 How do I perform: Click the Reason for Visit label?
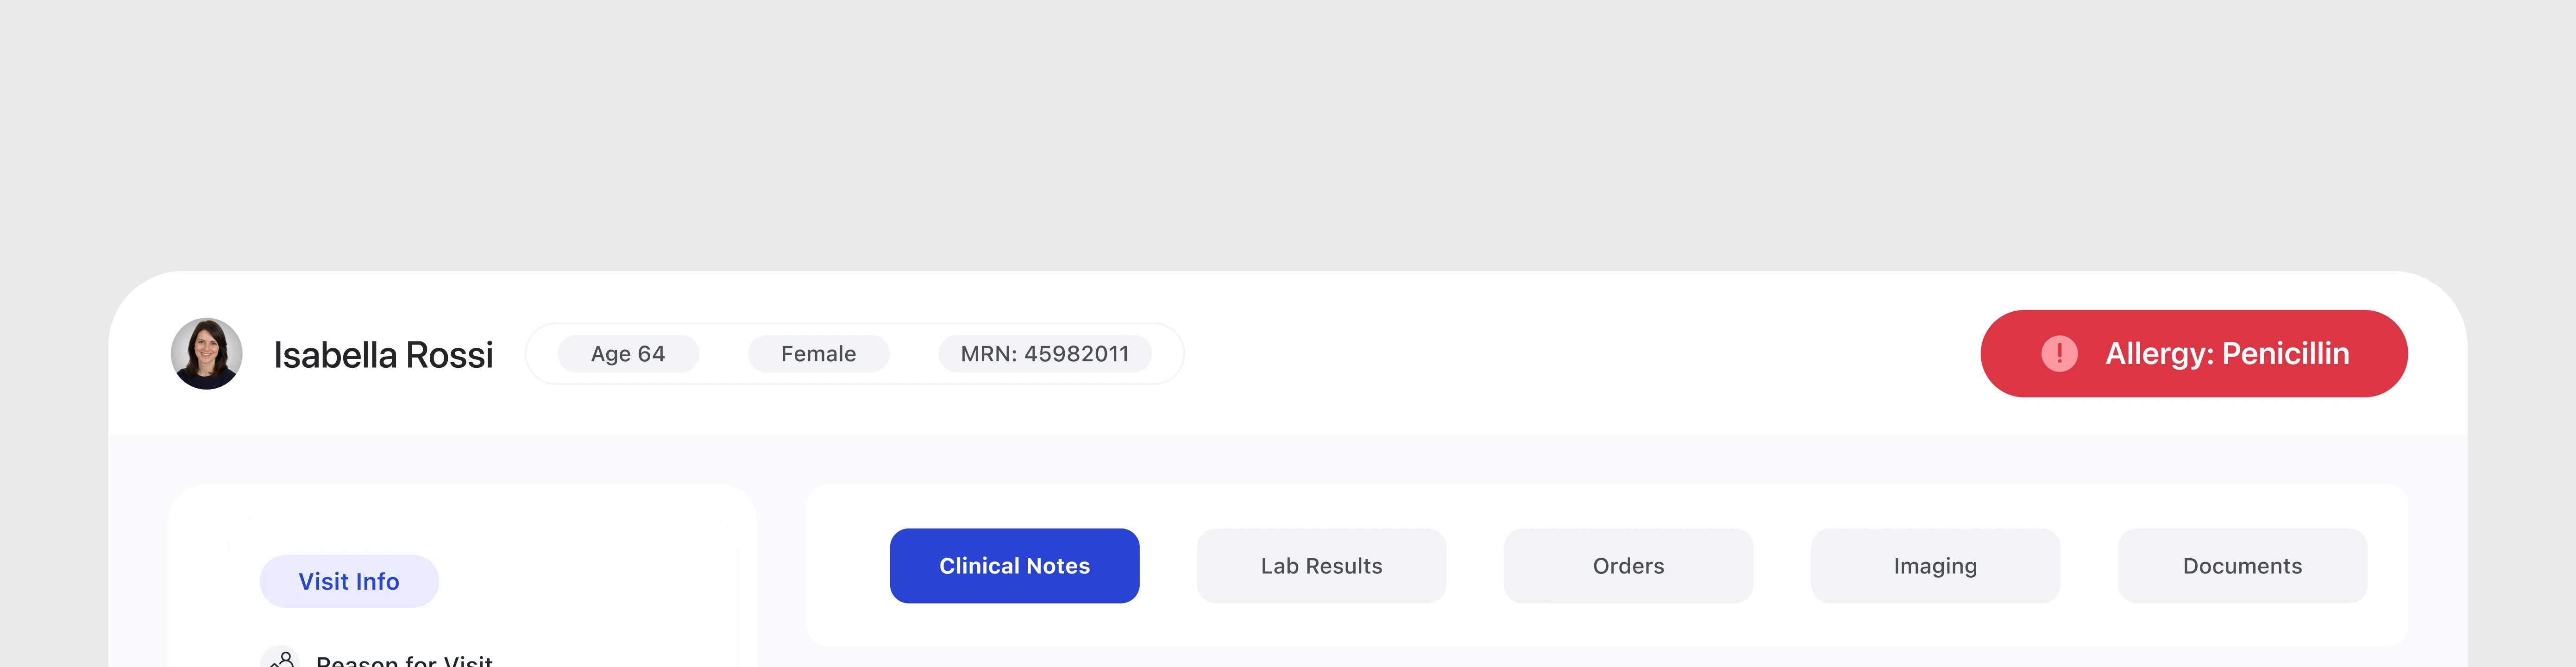(404, 660)
